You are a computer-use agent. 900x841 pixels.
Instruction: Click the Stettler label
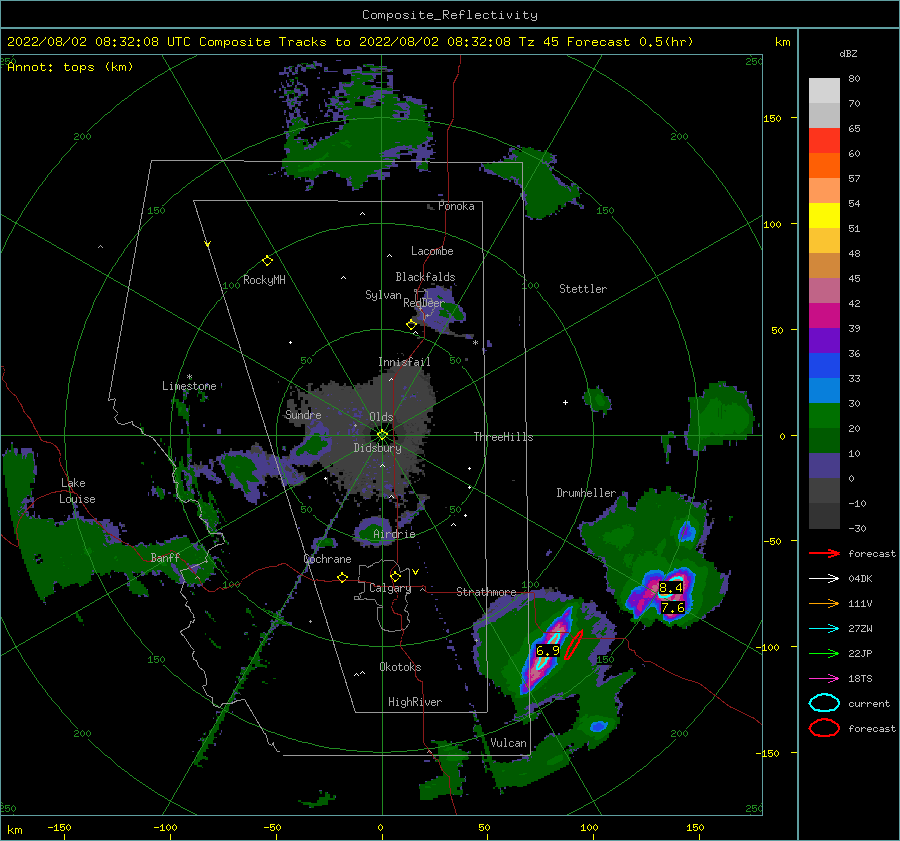[583, 289]
